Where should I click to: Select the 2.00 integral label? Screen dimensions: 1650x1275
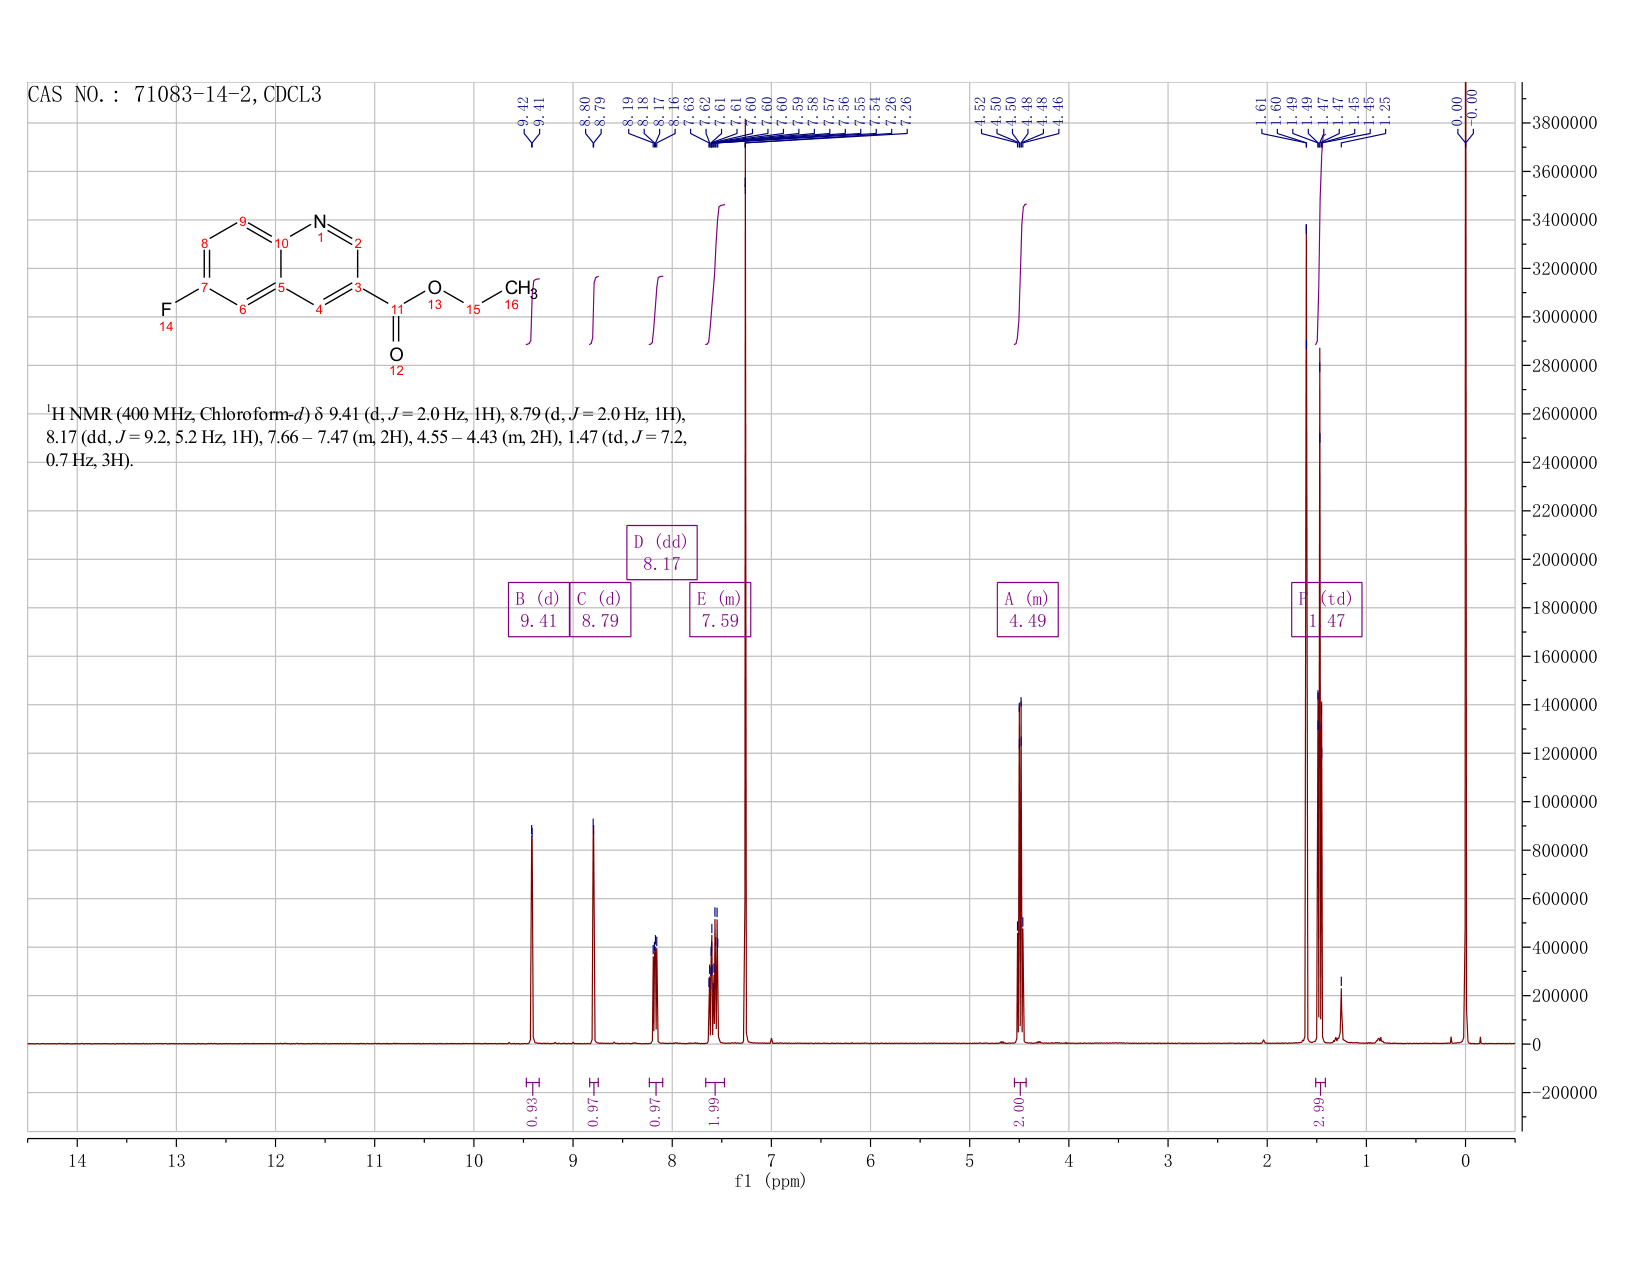[x=1019, y=1111]
